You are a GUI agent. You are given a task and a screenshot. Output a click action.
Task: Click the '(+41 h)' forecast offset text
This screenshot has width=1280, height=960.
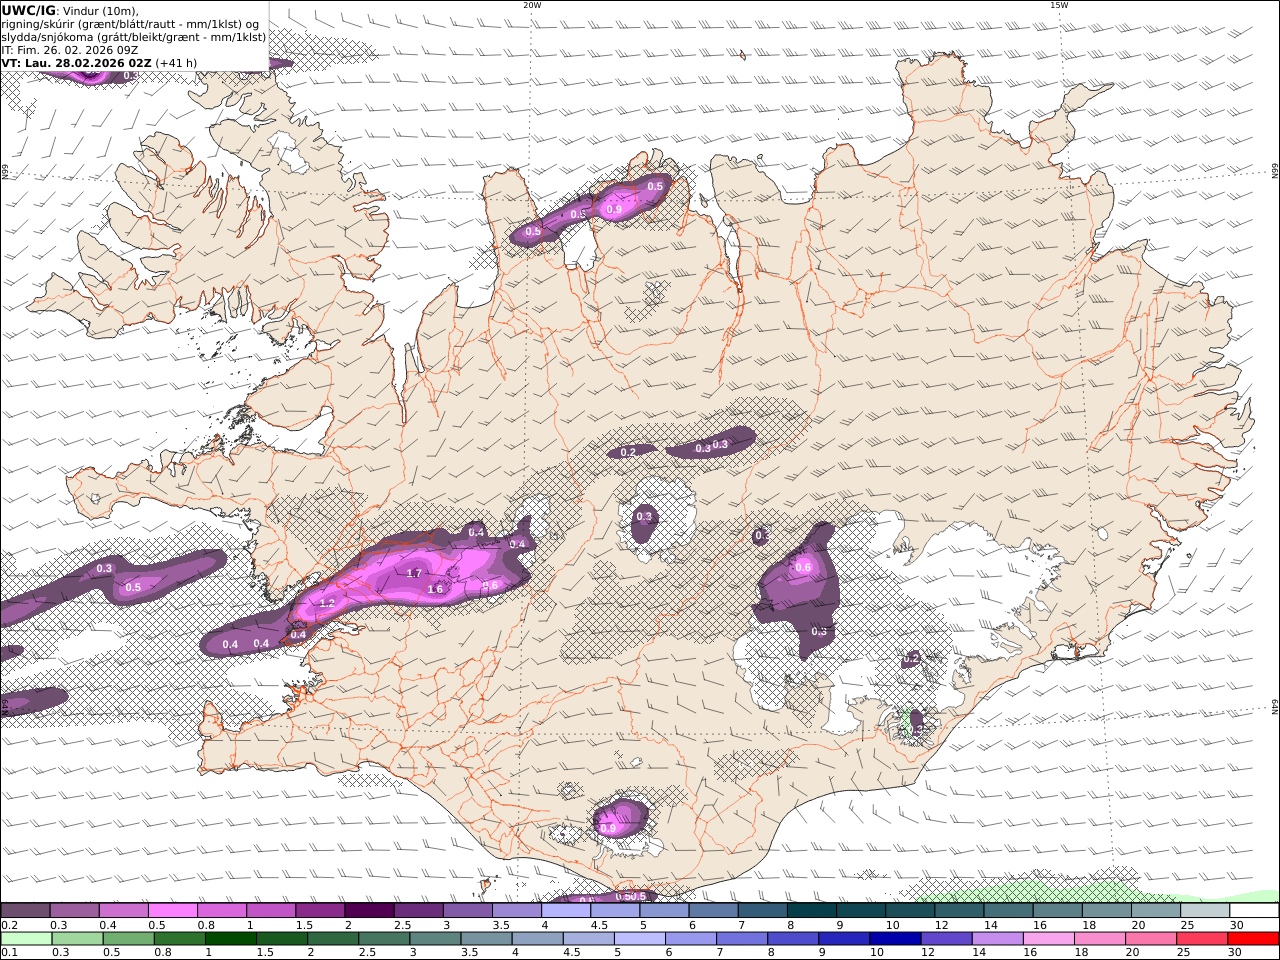coord(177,62)
